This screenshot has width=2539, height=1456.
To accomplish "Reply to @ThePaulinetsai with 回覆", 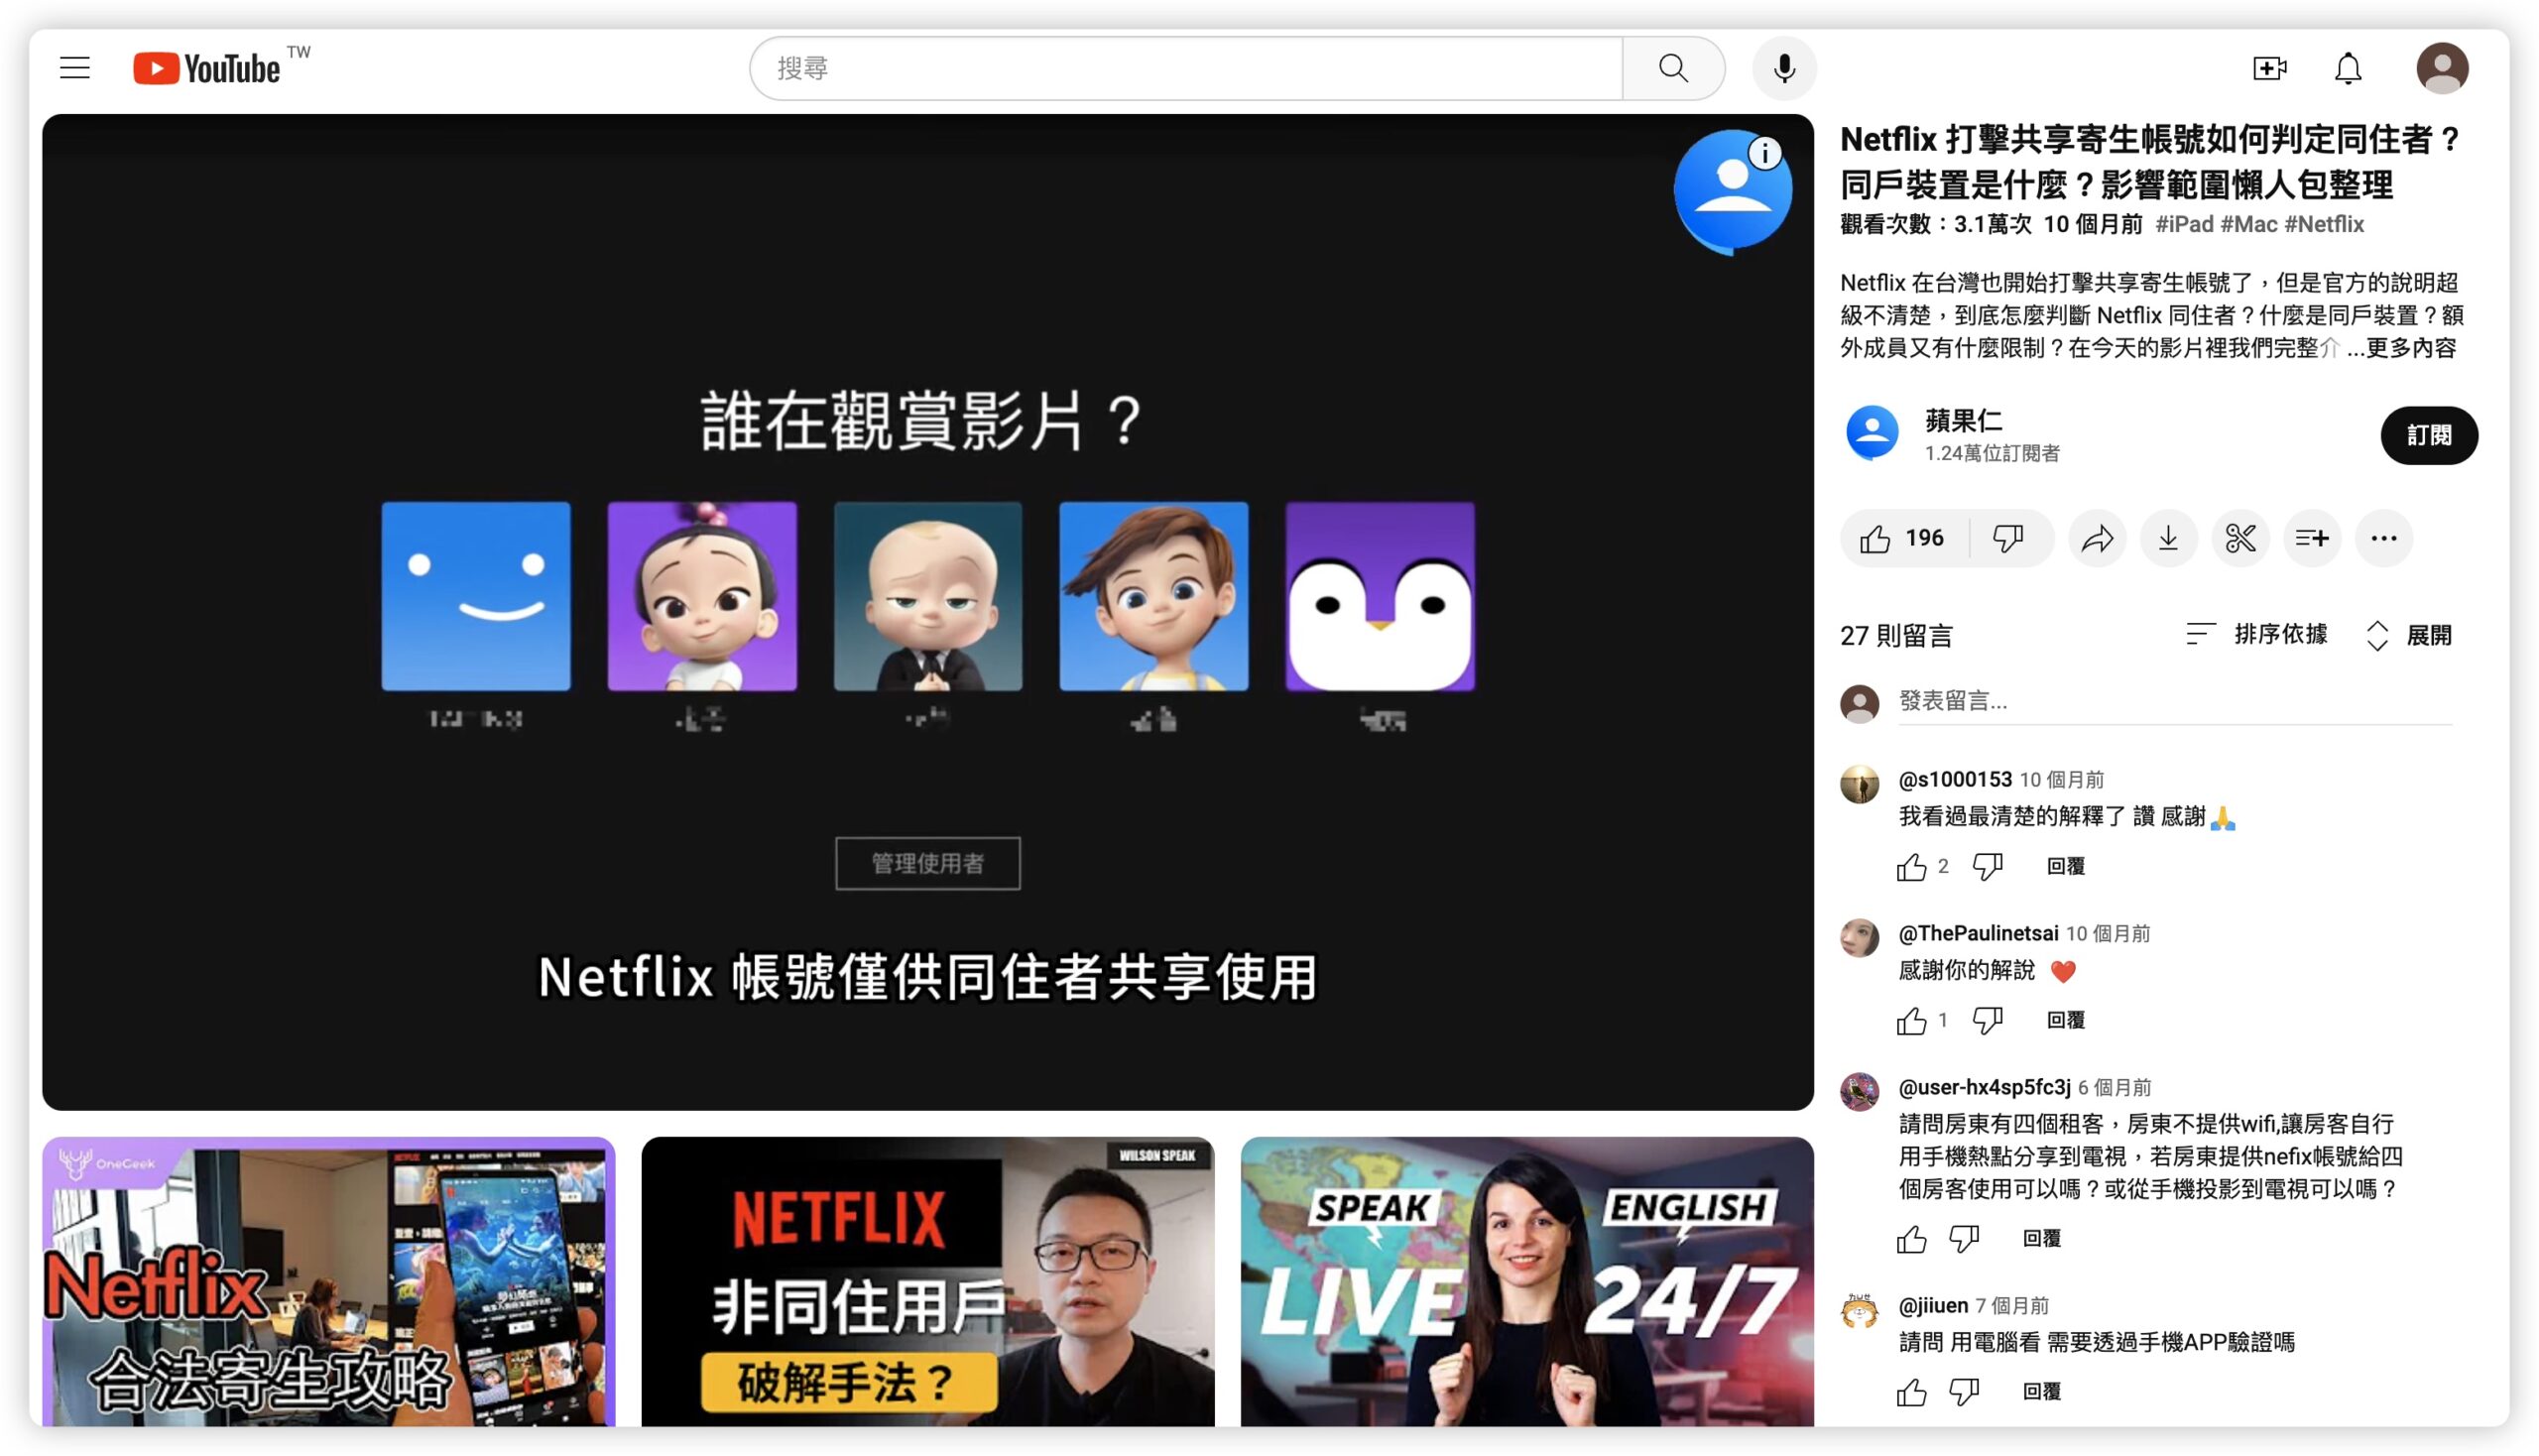I will (x=2065, y=1020).
